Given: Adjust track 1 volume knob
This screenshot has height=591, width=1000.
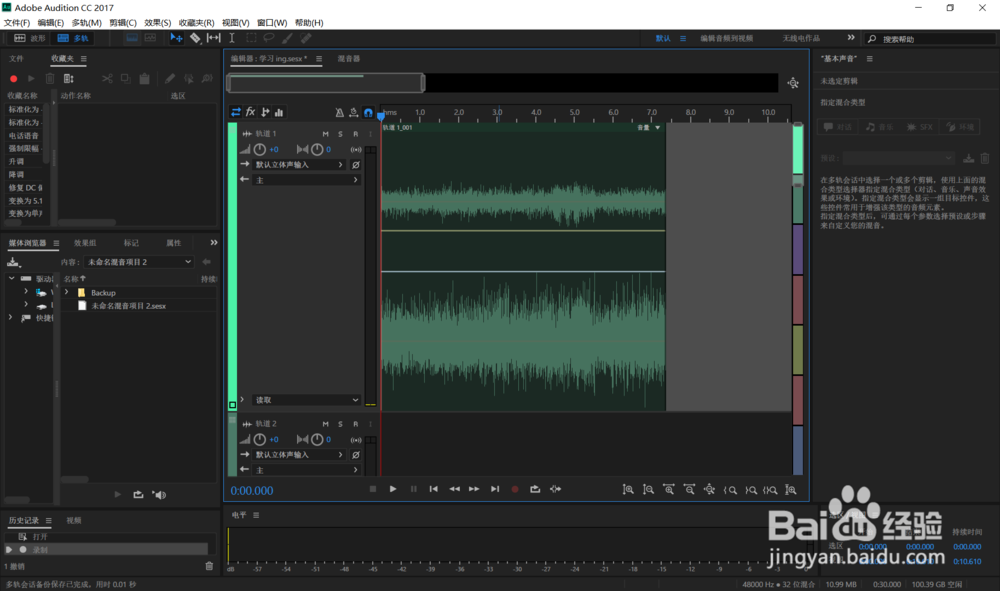Looking at the screenshot, I should (x=260, y=149).
